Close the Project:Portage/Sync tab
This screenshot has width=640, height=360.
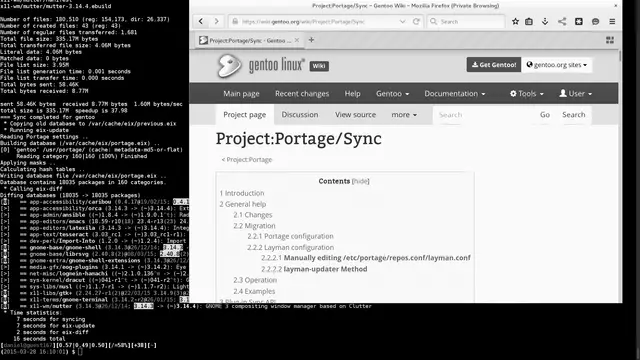[x=297, y=40]
